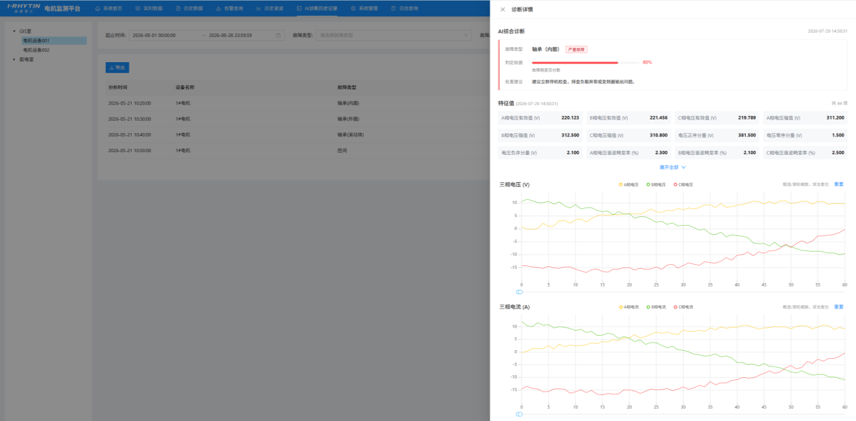
Task: Select 电机设备001 in device tree
Action: [54, 40]
